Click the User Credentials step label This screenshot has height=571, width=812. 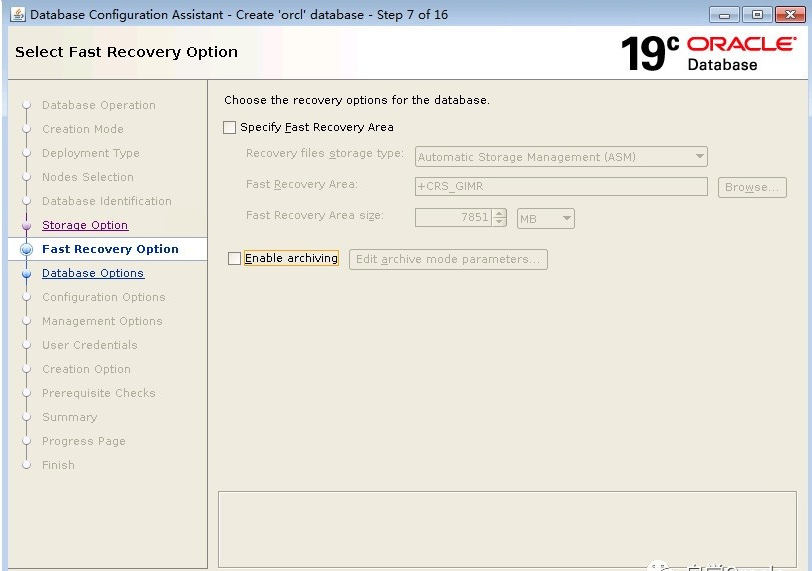click(90, 345)
